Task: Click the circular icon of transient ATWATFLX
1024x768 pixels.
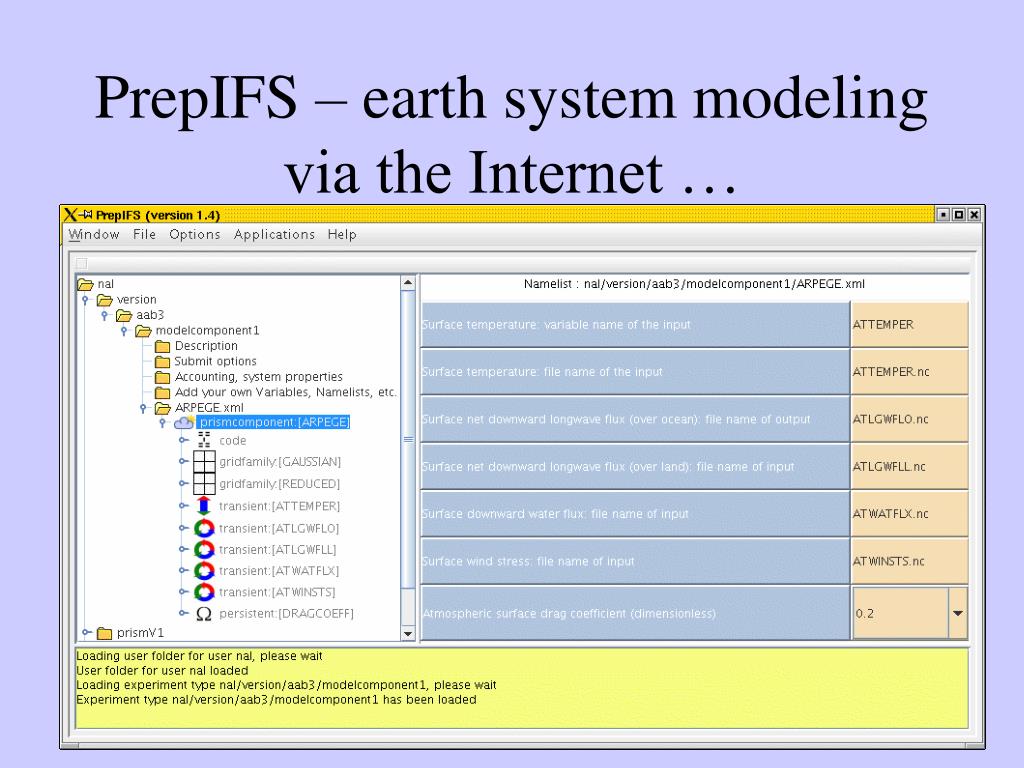Action: pos(204,571)
